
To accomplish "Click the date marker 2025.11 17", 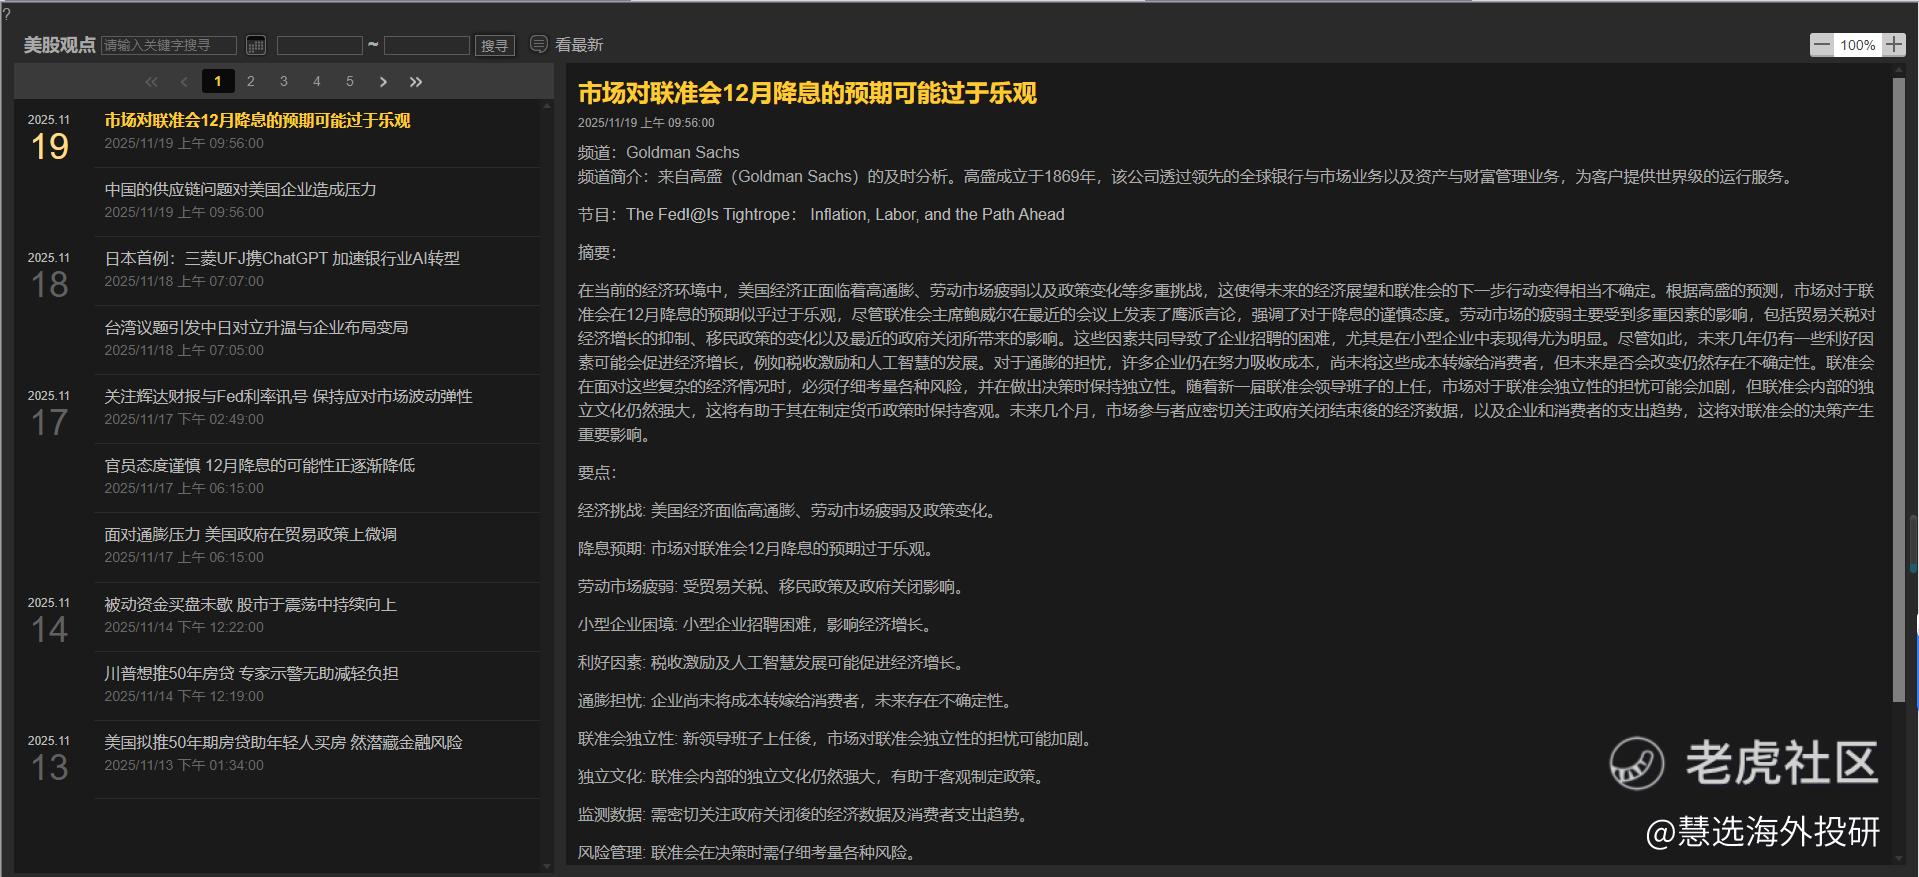I will pyautogui.click(x=49, y=414).
